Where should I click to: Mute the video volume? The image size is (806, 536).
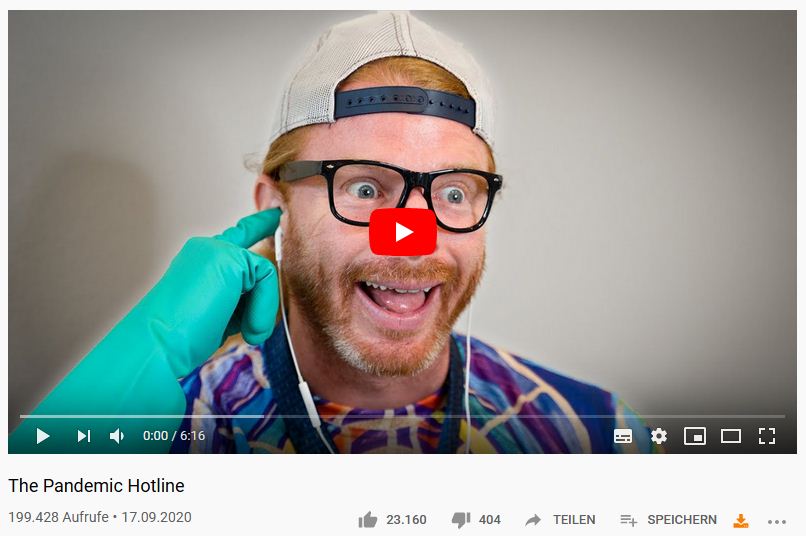117,436
